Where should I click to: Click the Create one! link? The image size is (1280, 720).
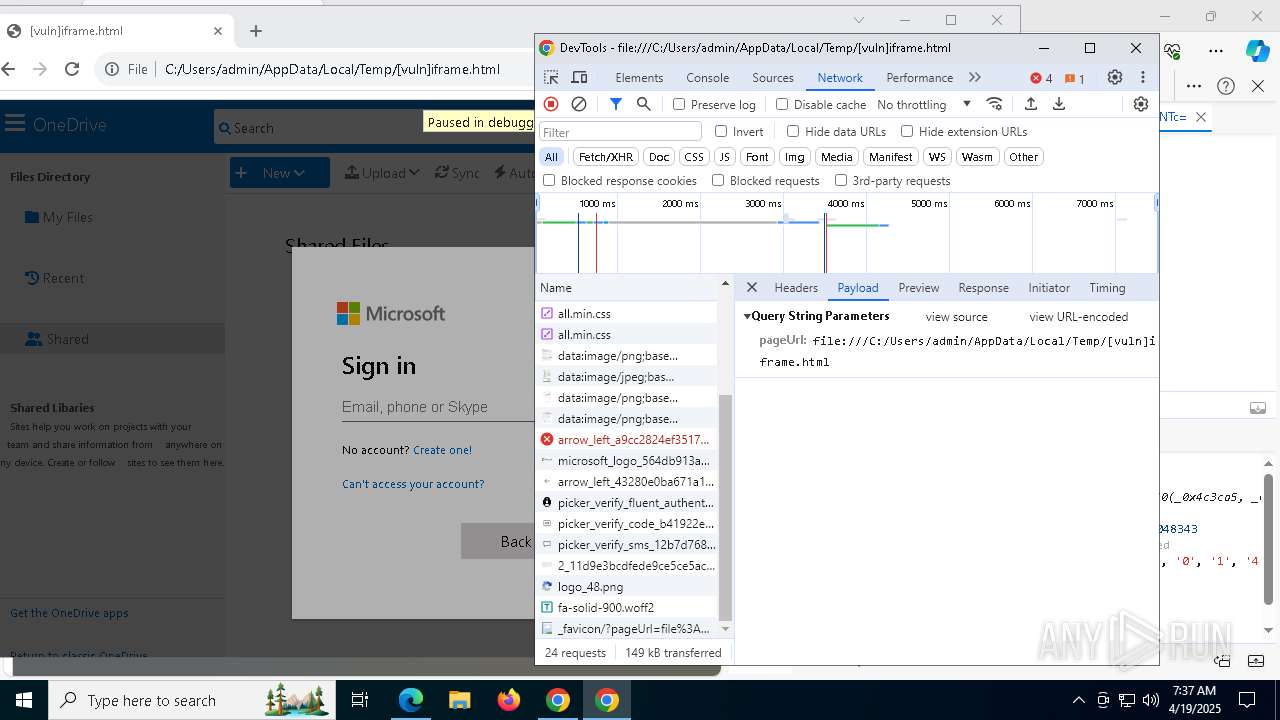point(442,450)
